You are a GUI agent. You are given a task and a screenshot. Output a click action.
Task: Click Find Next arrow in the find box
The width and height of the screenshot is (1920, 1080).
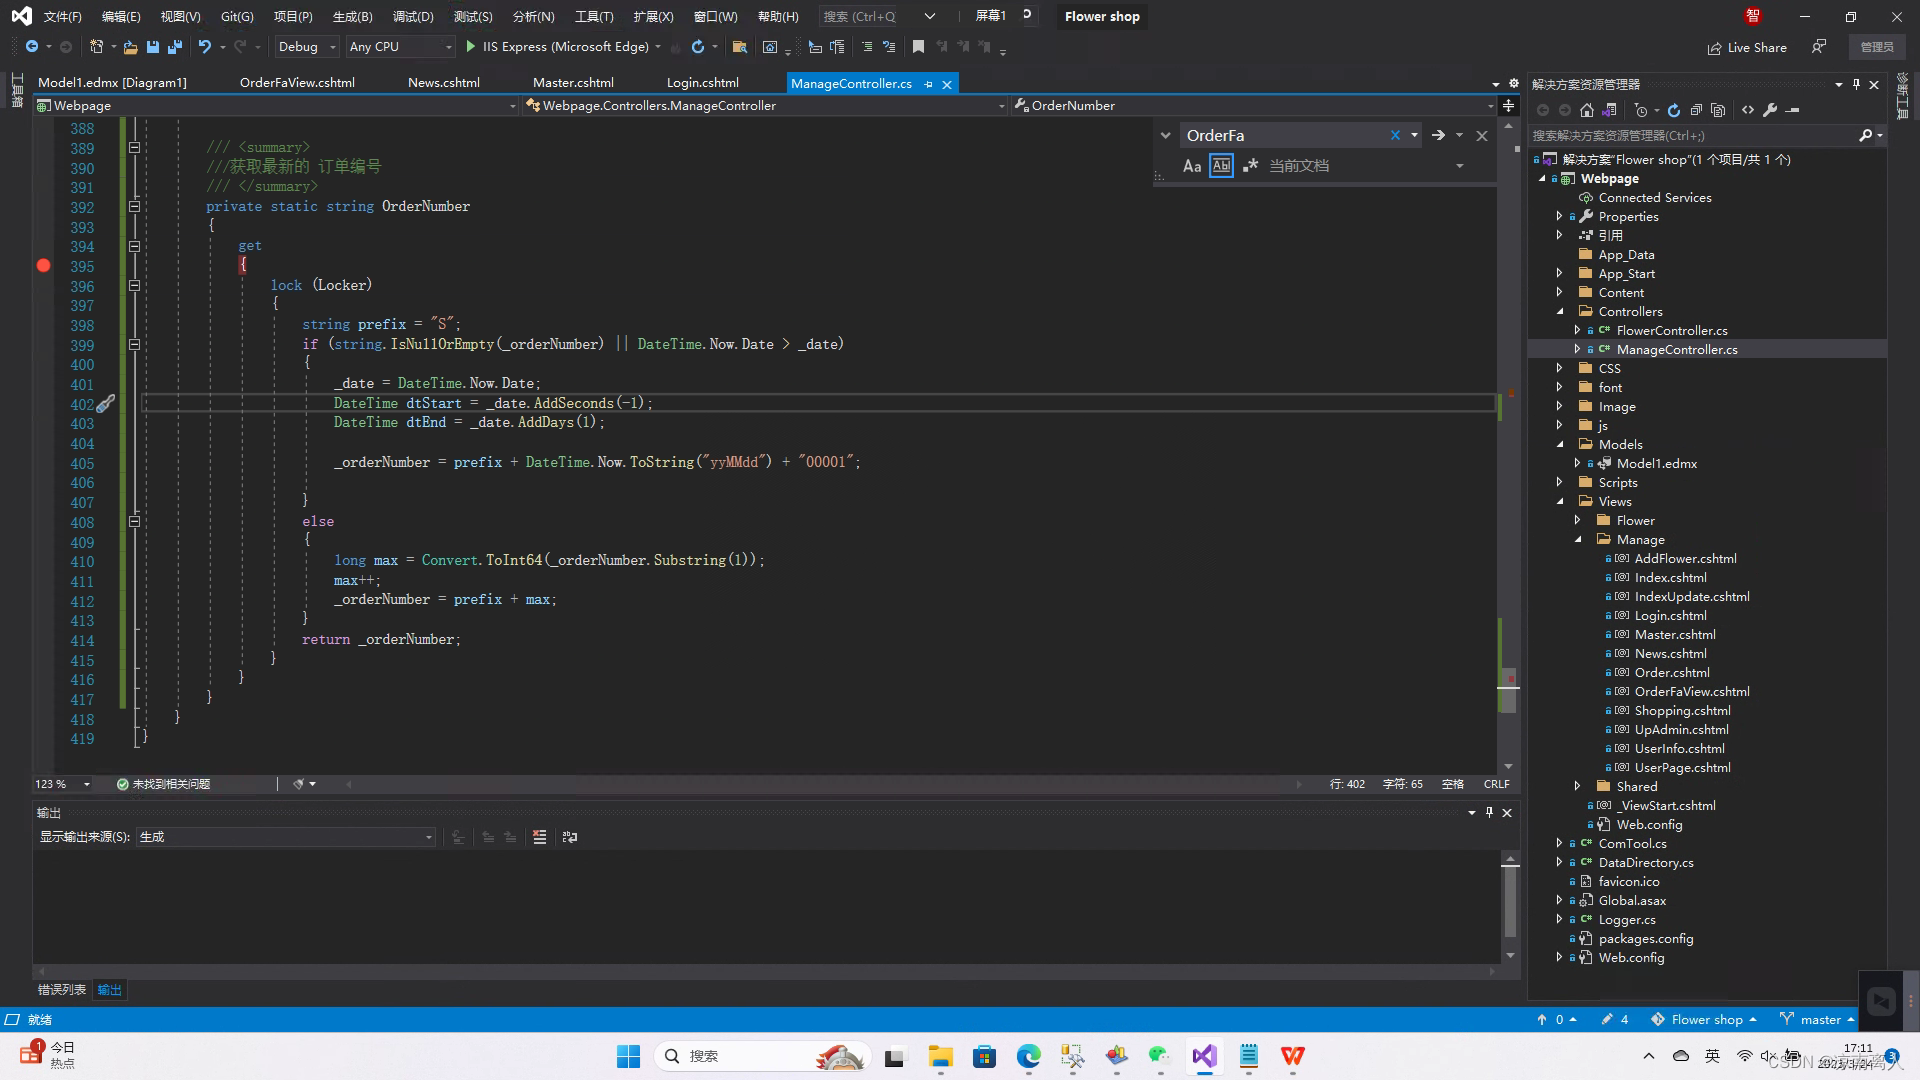coord(1438,135)
